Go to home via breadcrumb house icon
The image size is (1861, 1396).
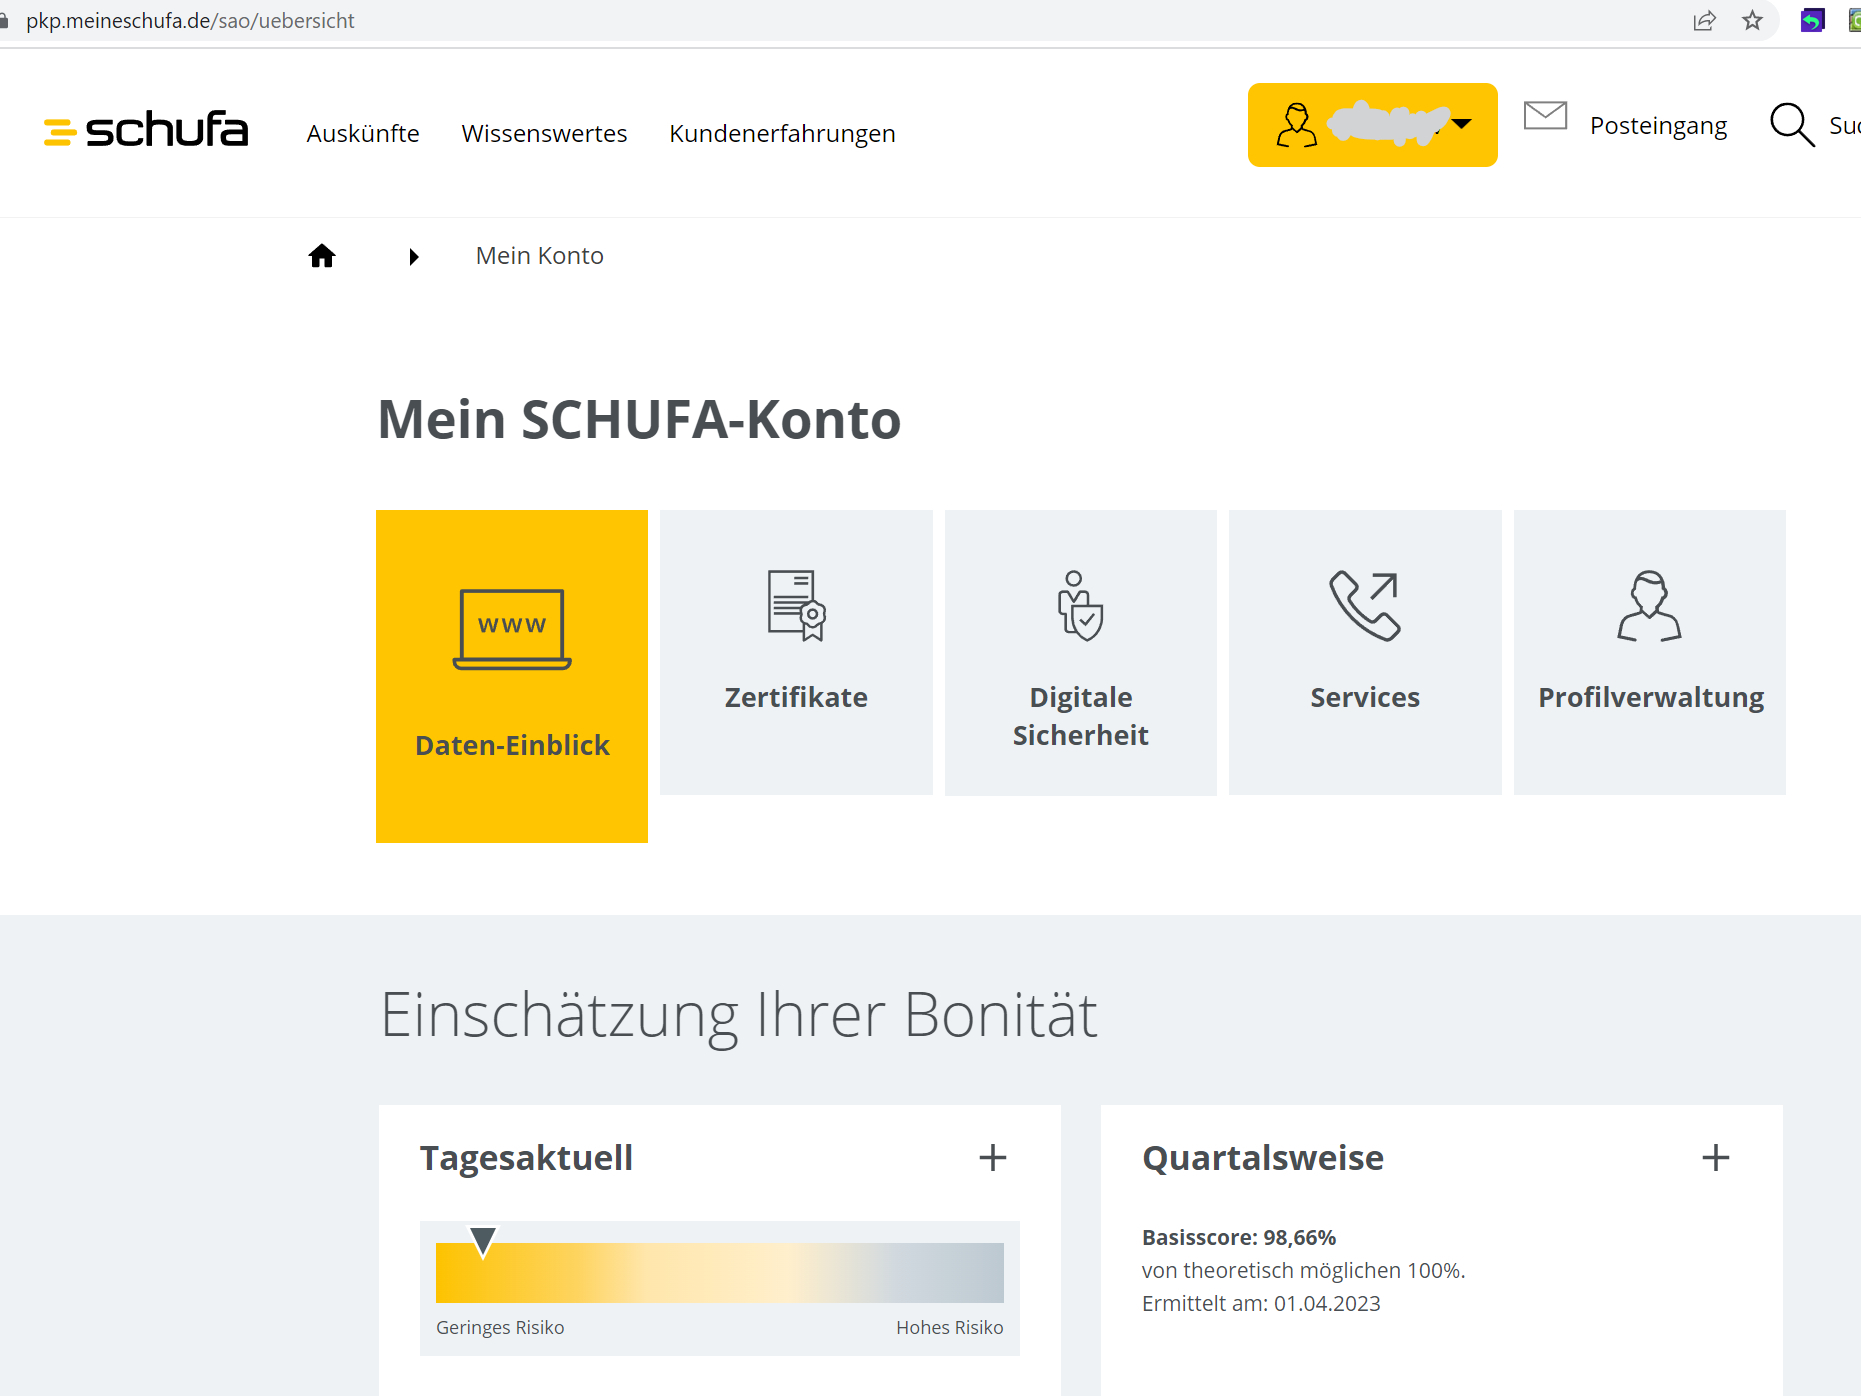[x=322, y=256]
